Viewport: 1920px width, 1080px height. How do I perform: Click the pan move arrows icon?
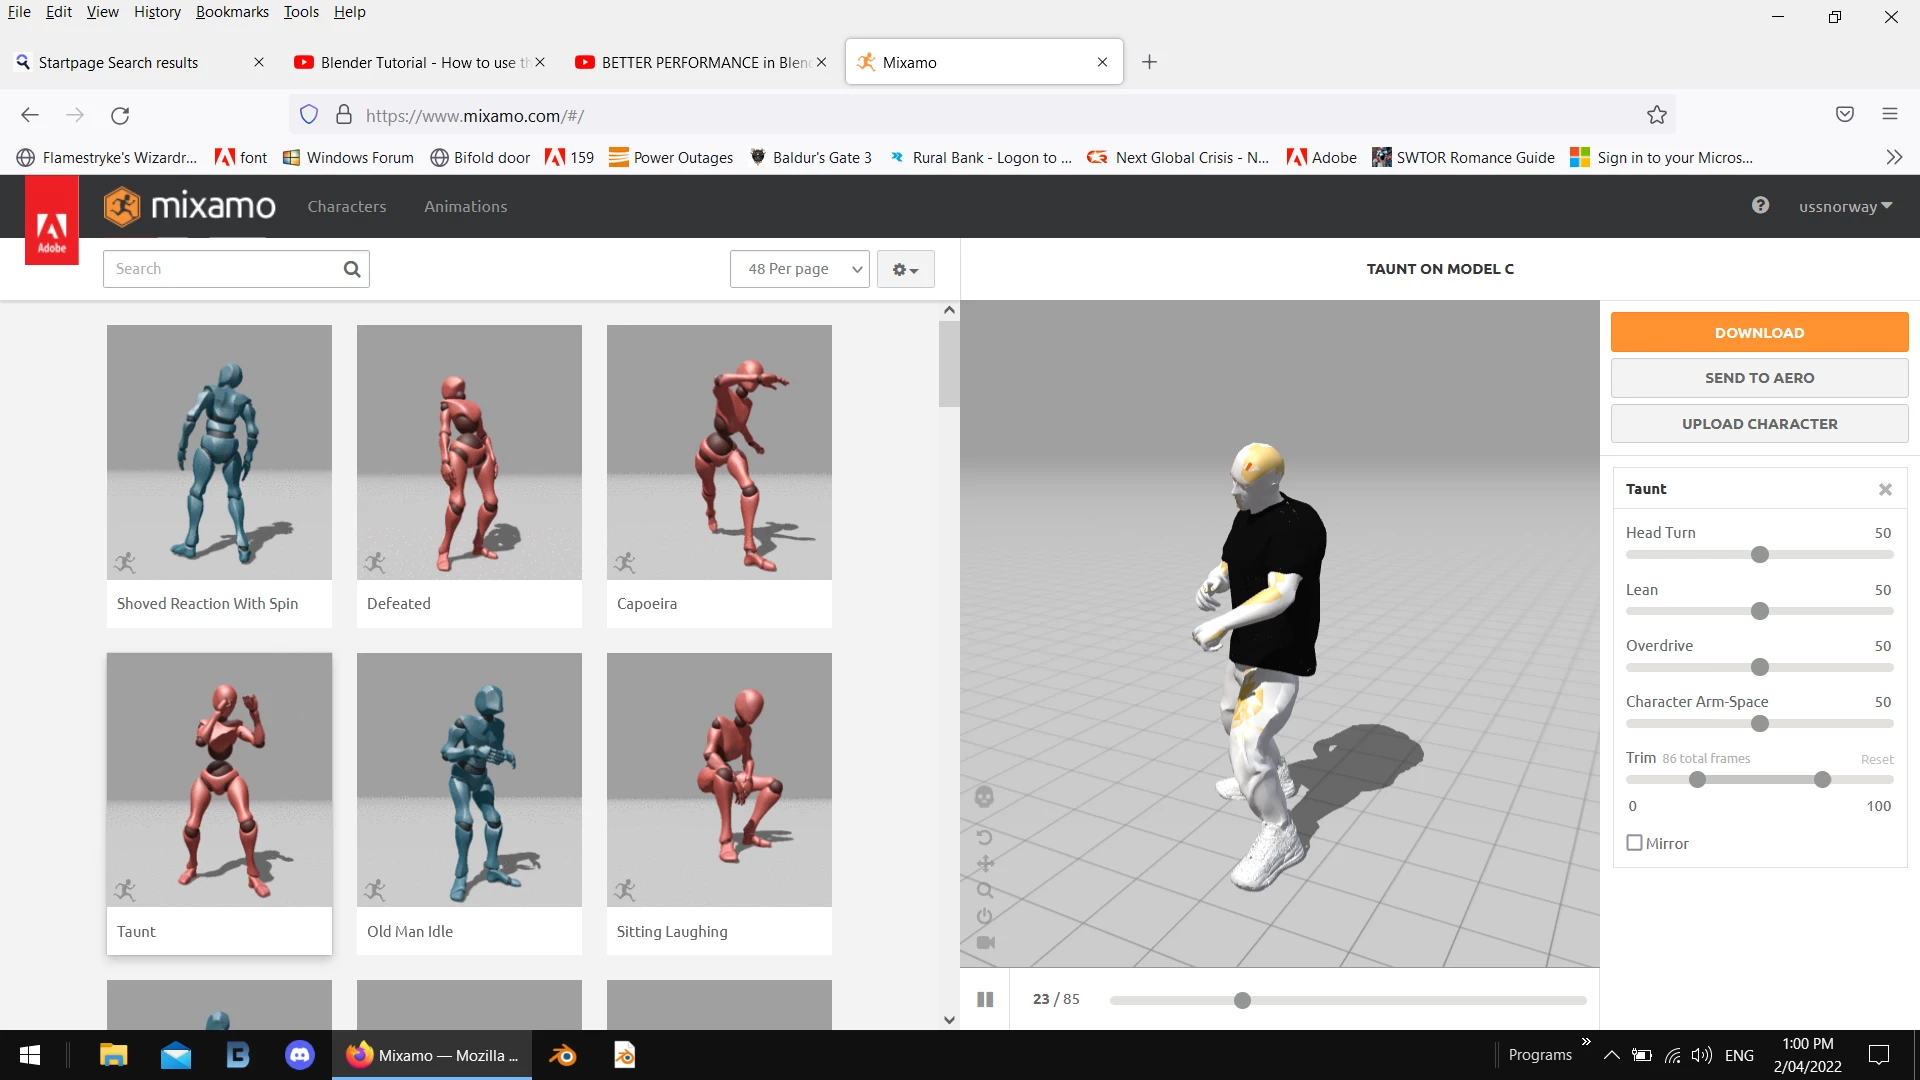click(x=984, y=864)
